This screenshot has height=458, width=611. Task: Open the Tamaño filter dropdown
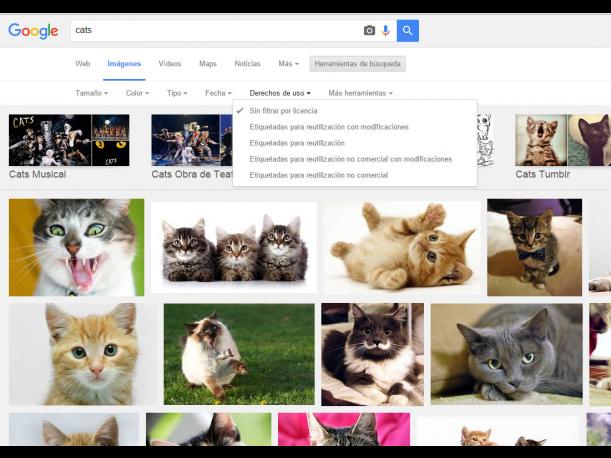pos(92,93)
